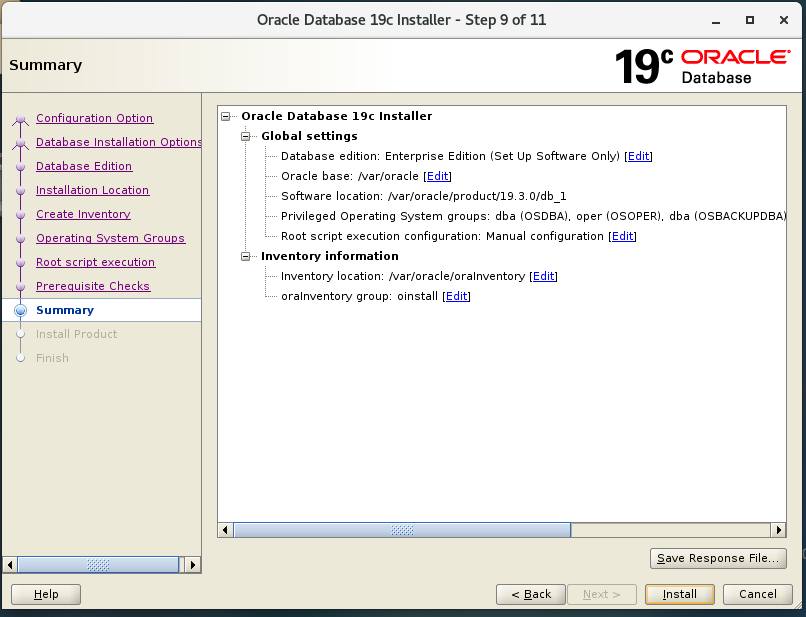Click Save Response File

coord(718,558)
